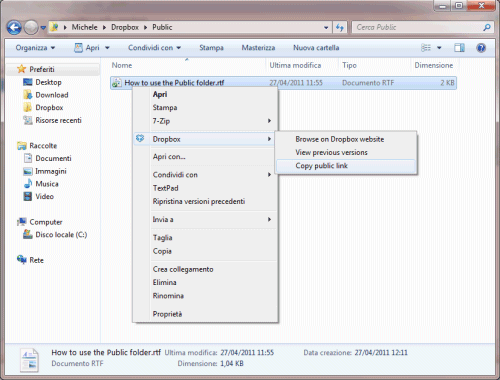
Task: Open the 'Condividi con' toolbar dropdown
Action: tap(154, 48)
